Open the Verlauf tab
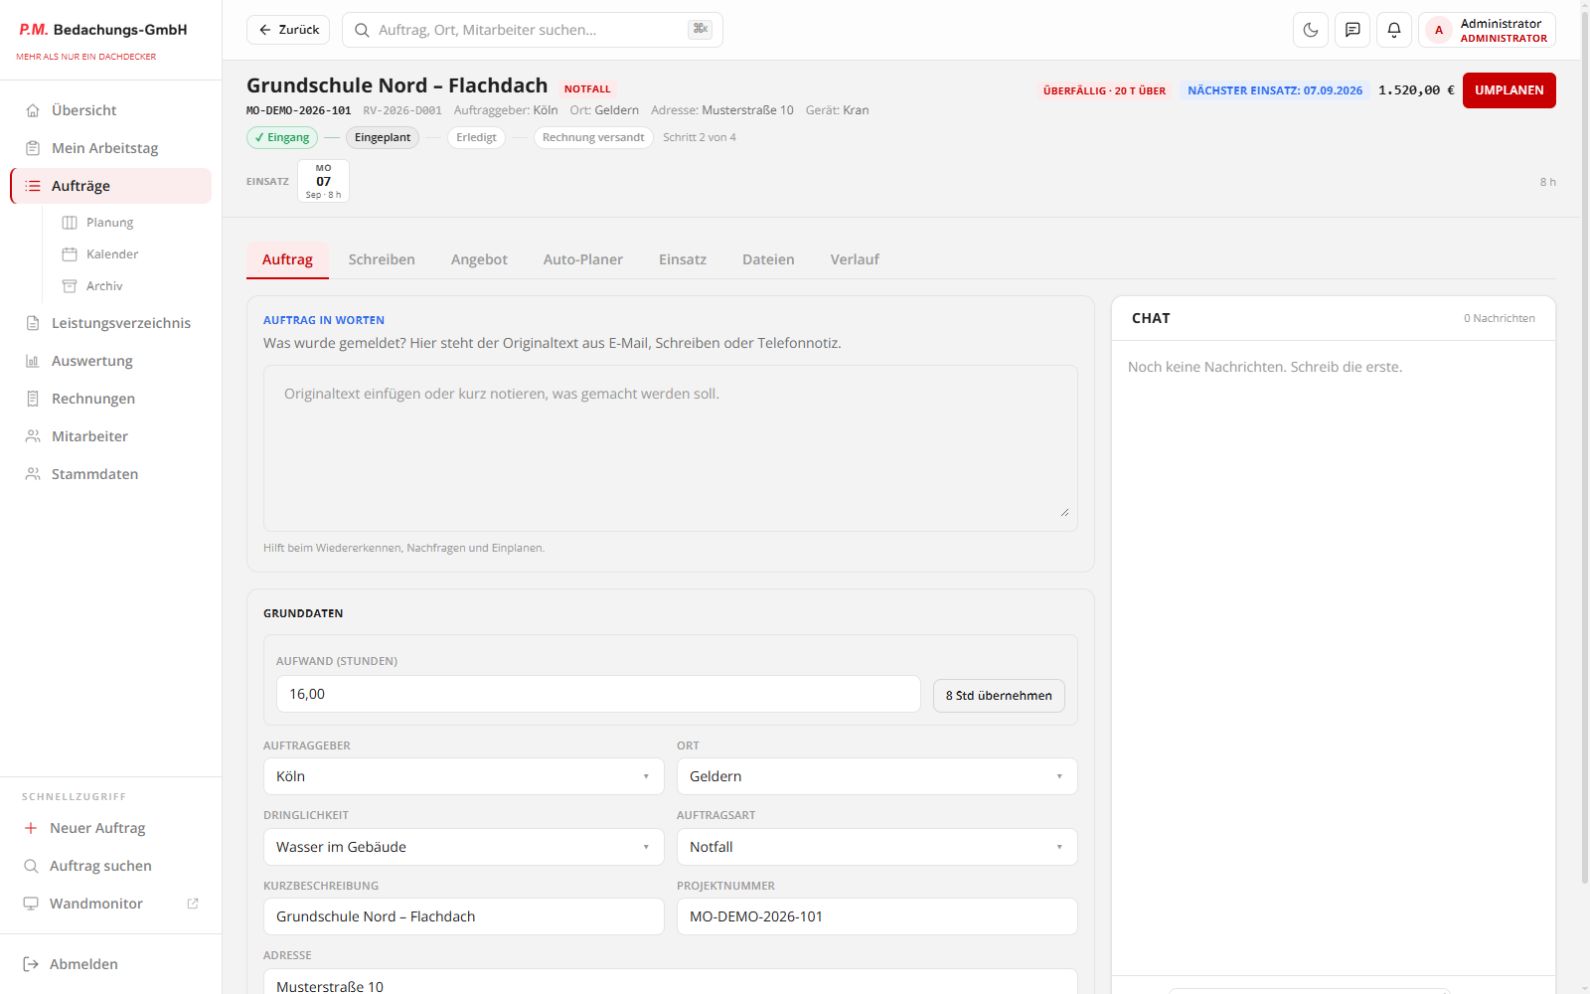The height and width of the screenshot is (994, 1590). click(x=854, y=259)
